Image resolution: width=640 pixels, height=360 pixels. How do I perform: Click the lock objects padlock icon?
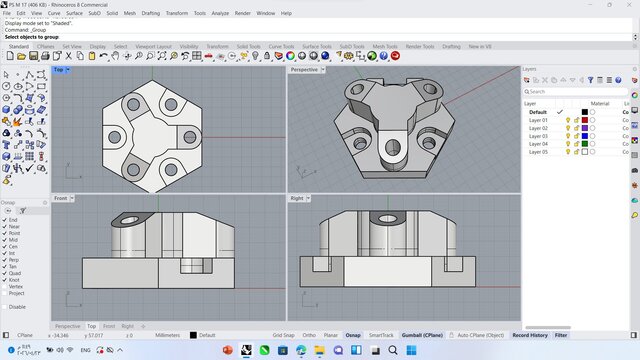click(267, 56)
